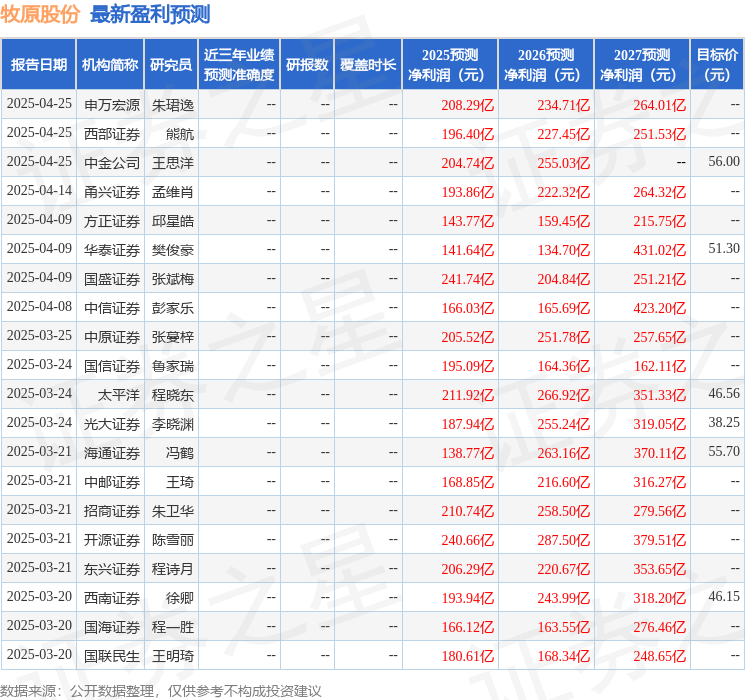
Task: Click target price 46.56
Action: 724,393
